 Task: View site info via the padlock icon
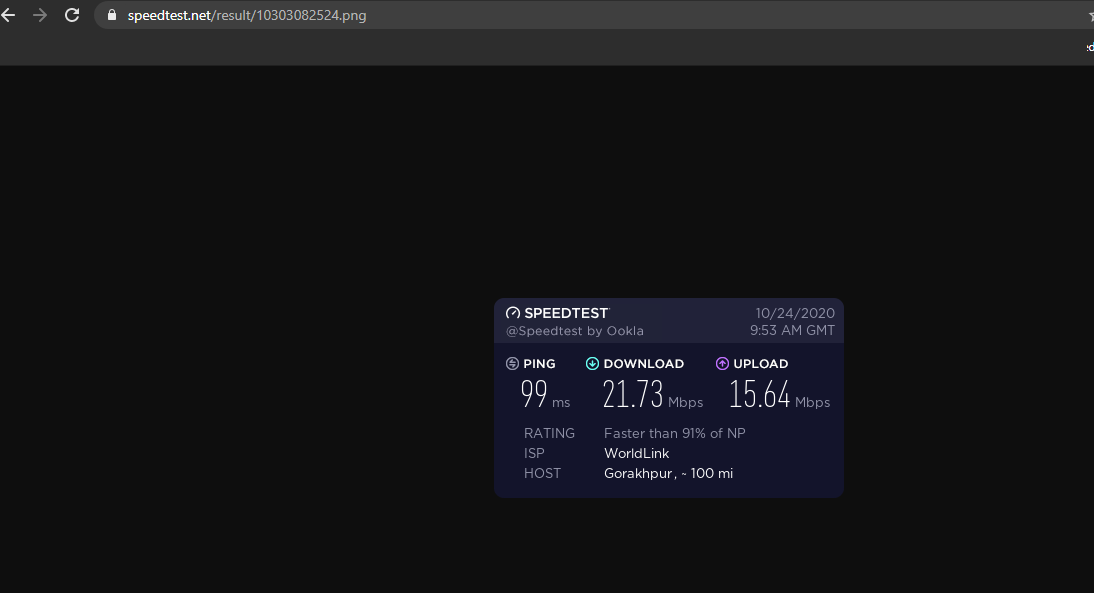click(112, 15)
